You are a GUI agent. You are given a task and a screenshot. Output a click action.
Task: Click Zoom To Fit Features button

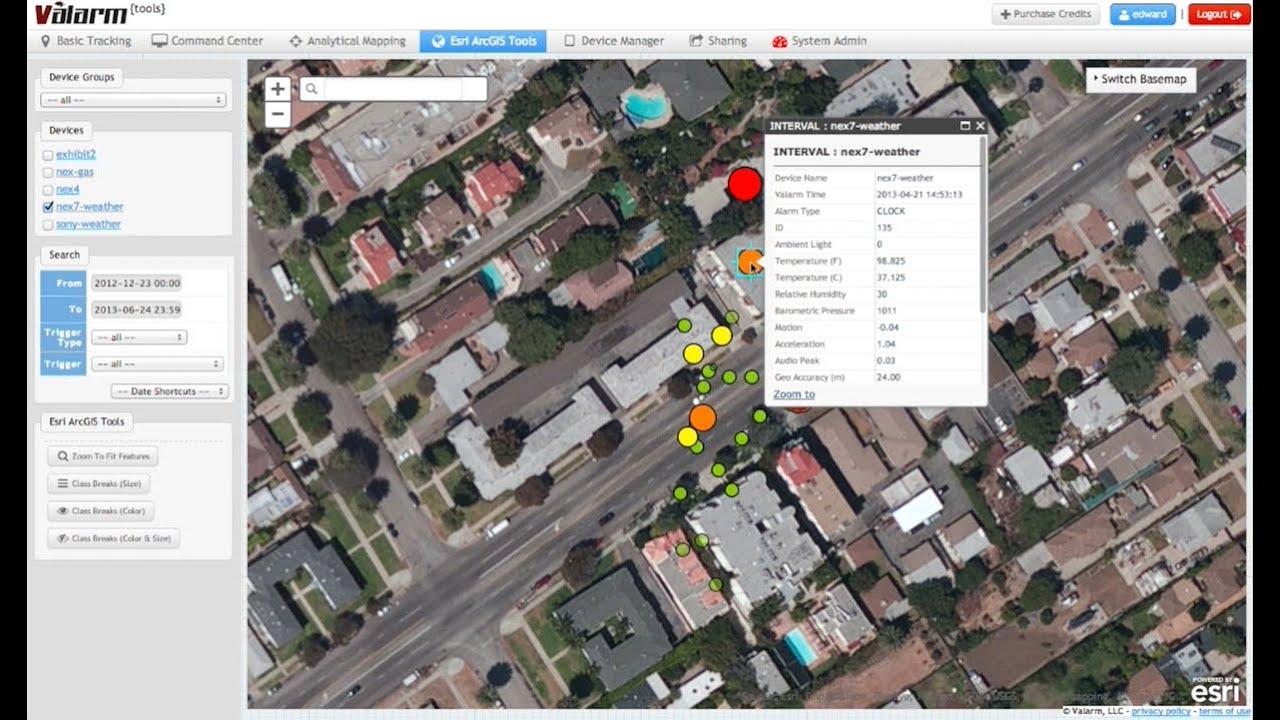[103, 456]
